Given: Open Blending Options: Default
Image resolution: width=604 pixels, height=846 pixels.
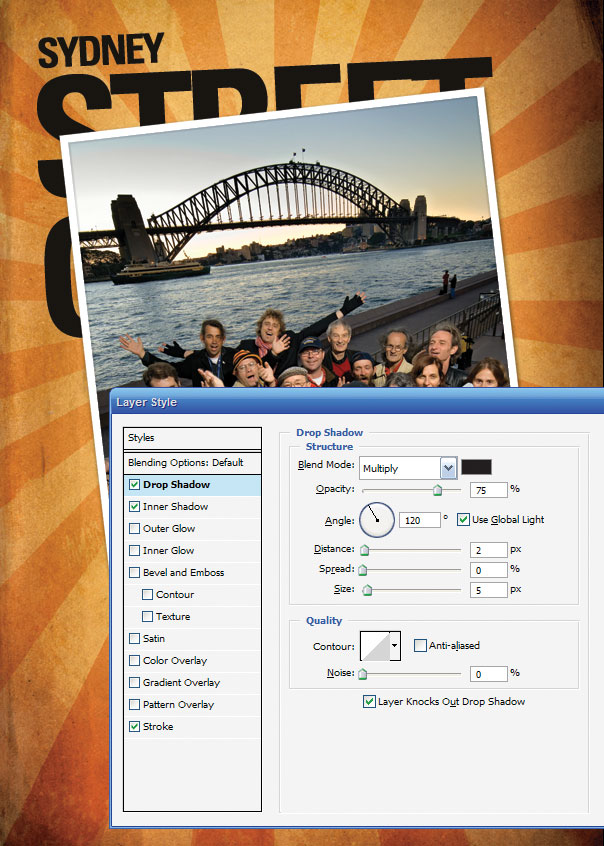Looking at the screenshot, I should click(x=192, y=463).
